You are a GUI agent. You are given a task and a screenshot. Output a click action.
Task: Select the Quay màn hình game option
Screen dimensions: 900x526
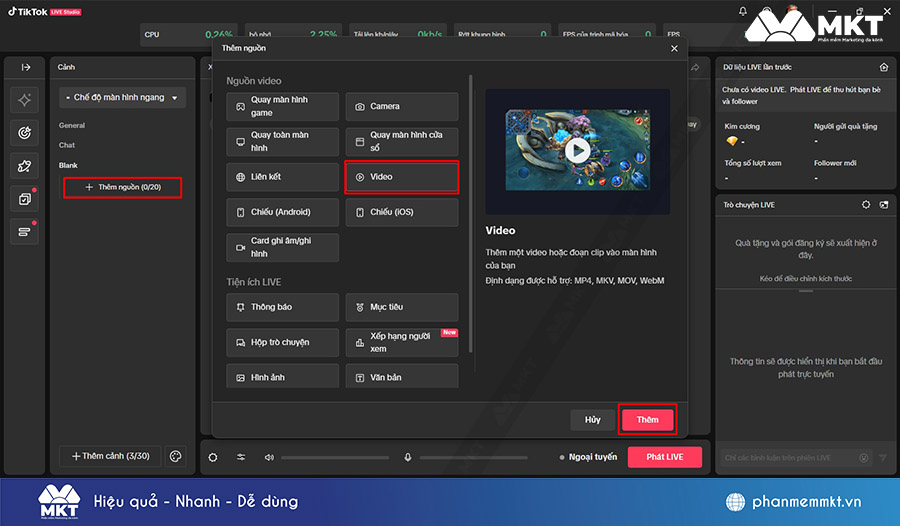tap(282, 107)
